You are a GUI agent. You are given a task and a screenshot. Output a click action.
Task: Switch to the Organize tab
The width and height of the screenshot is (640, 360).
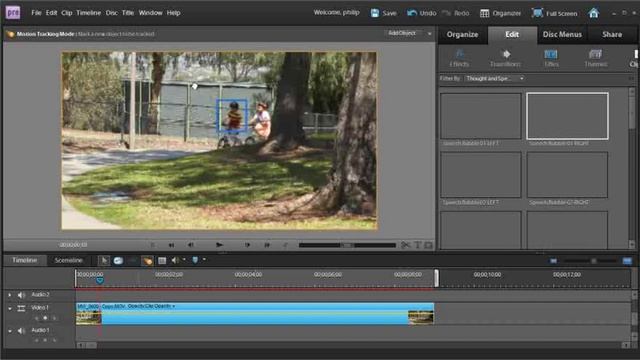click(462, 35)
